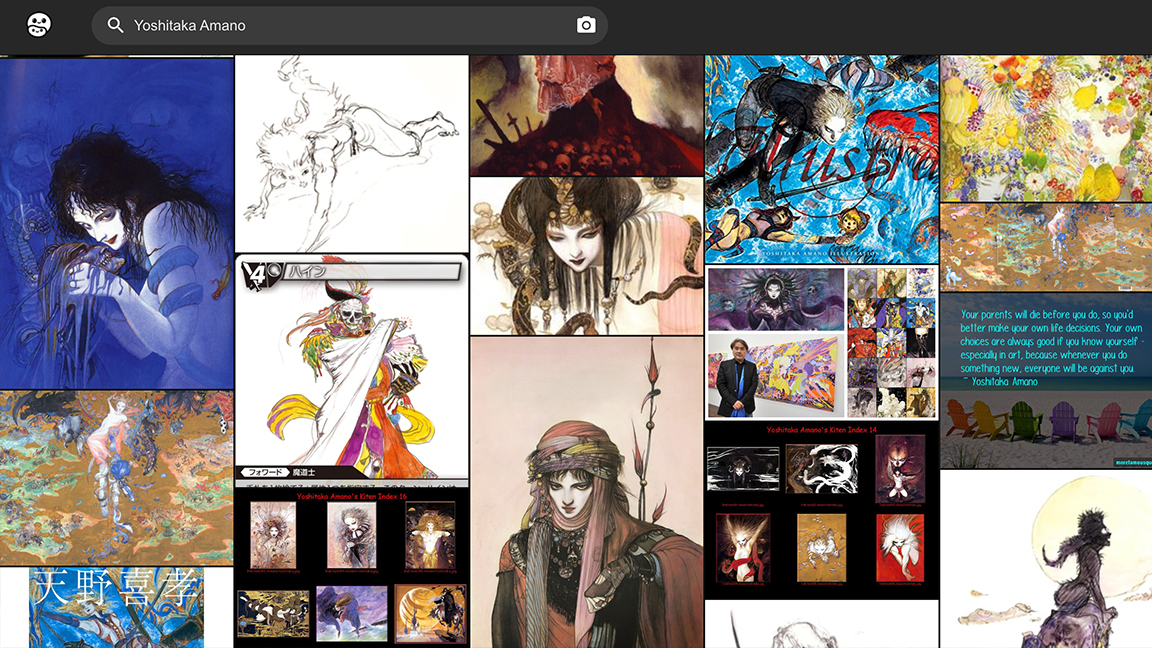Edit the 'Yoshitaka Amano' search field
The height and width of the screenshot is (648, 1152).
point(350,26)
